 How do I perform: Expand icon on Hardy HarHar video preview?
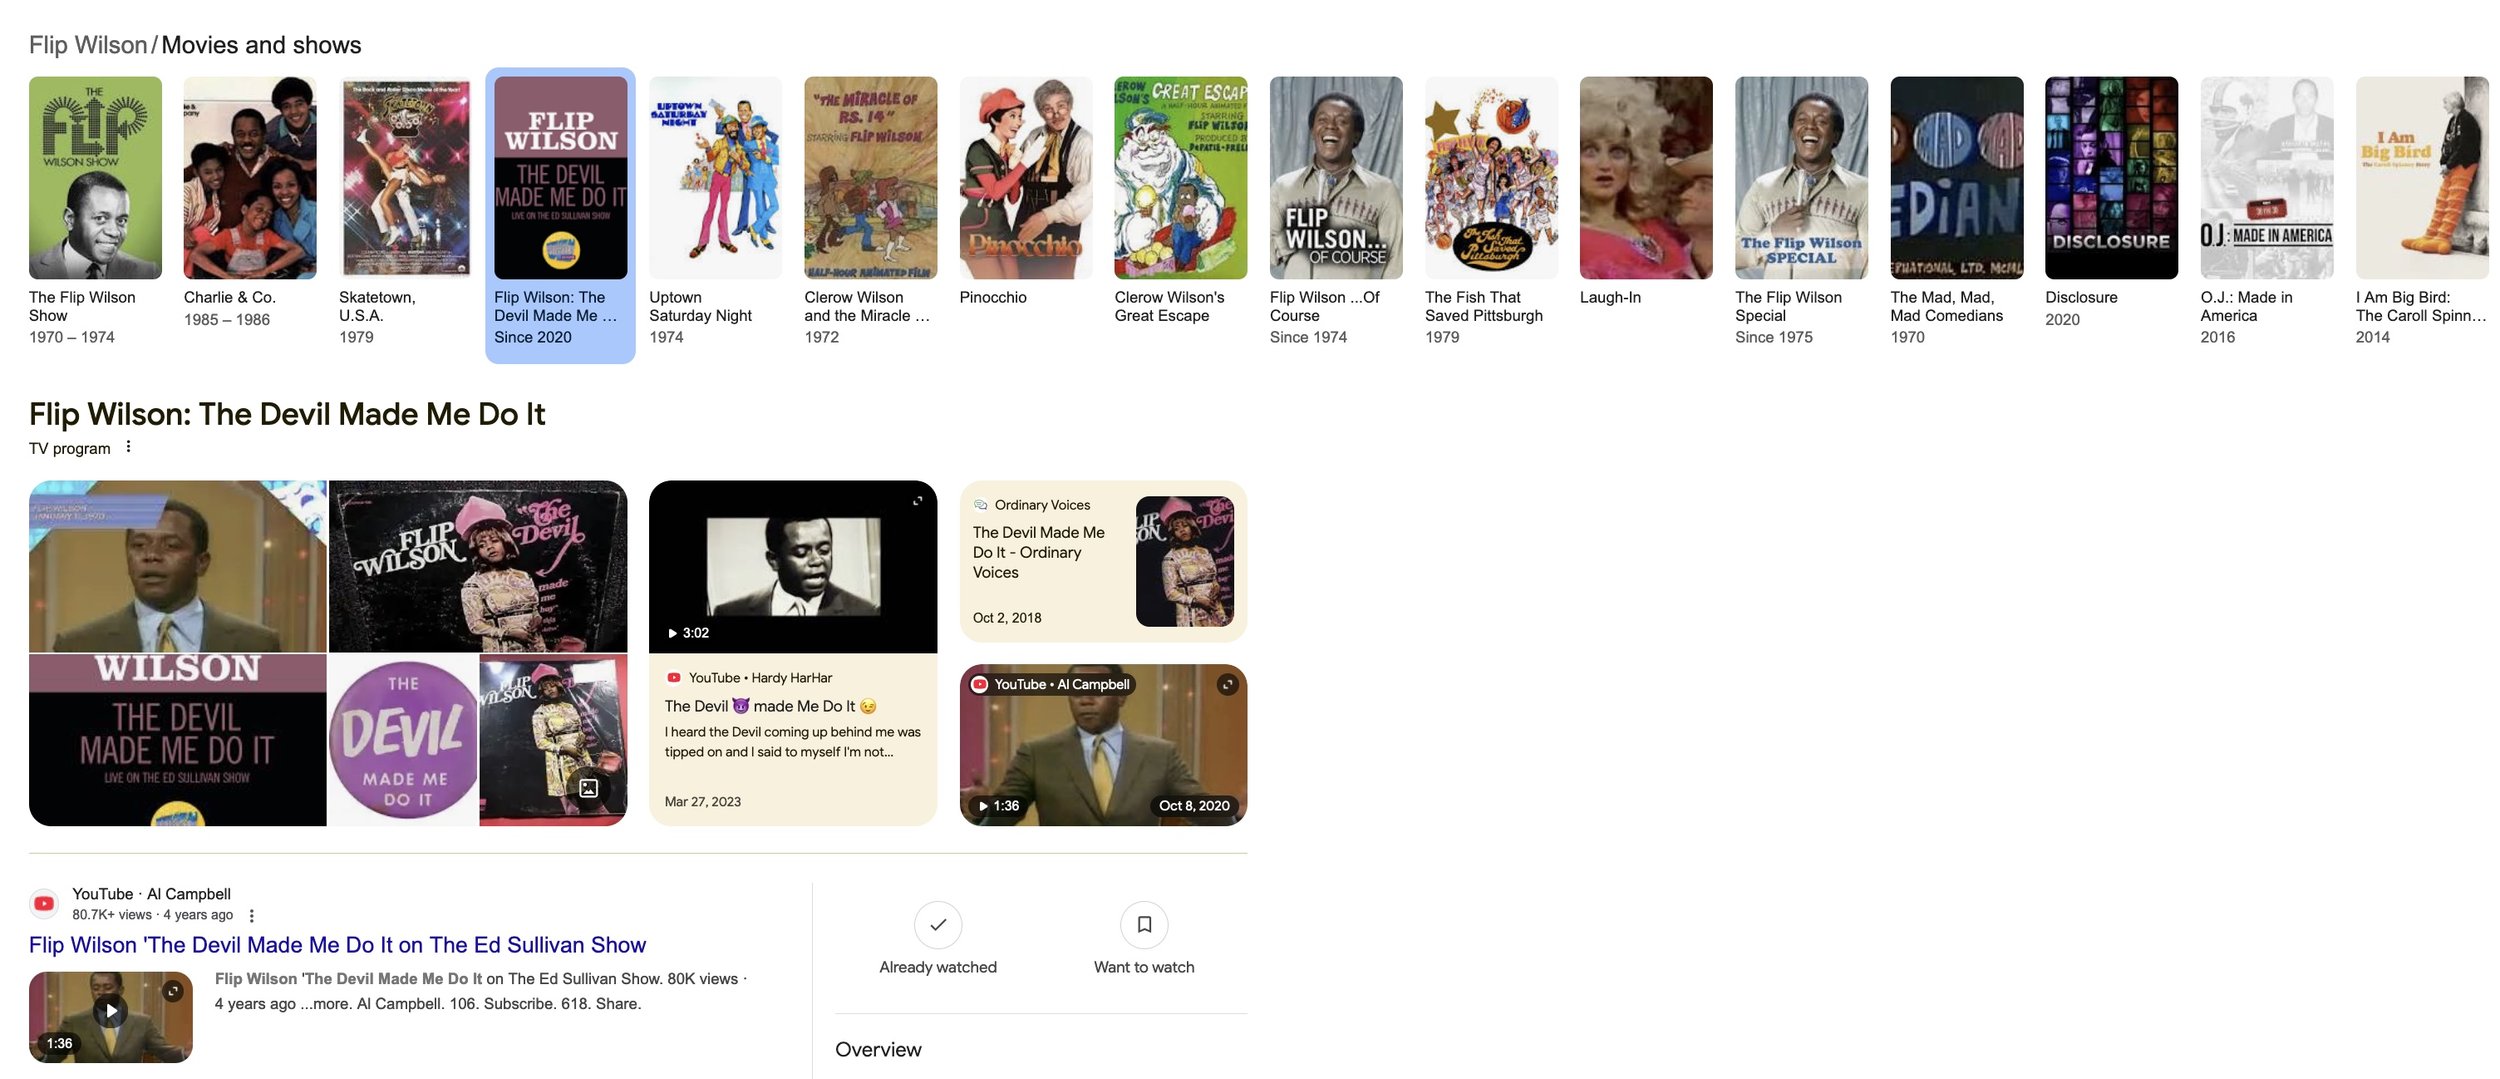(917, 500)
